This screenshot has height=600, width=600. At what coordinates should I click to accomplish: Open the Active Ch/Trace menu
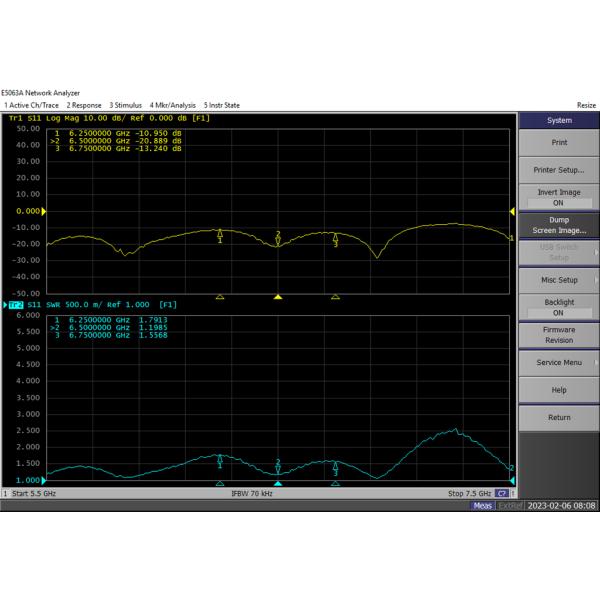(x=31, y=105)
